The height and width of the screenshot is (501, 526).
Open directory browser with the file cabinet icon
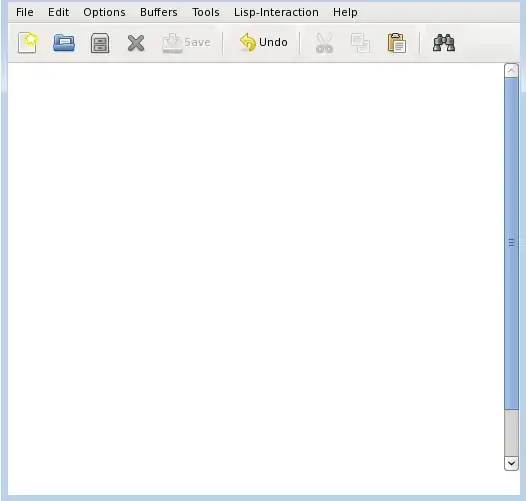click(x=100, y=43)
